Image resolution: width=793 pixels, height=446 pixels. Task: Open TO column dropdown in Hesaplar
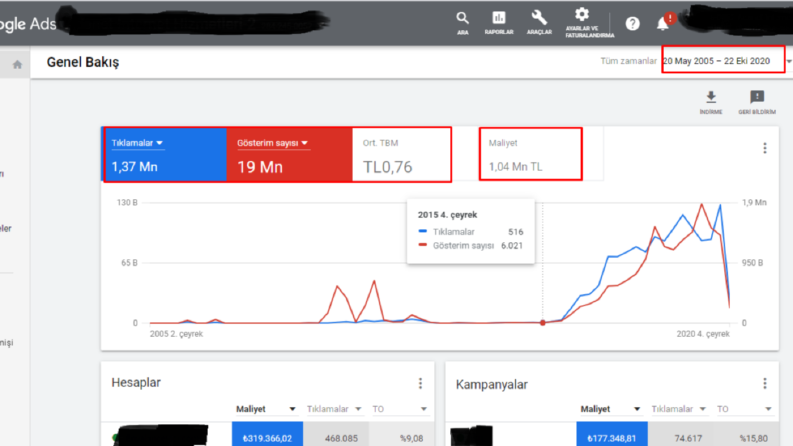(424, 409)
